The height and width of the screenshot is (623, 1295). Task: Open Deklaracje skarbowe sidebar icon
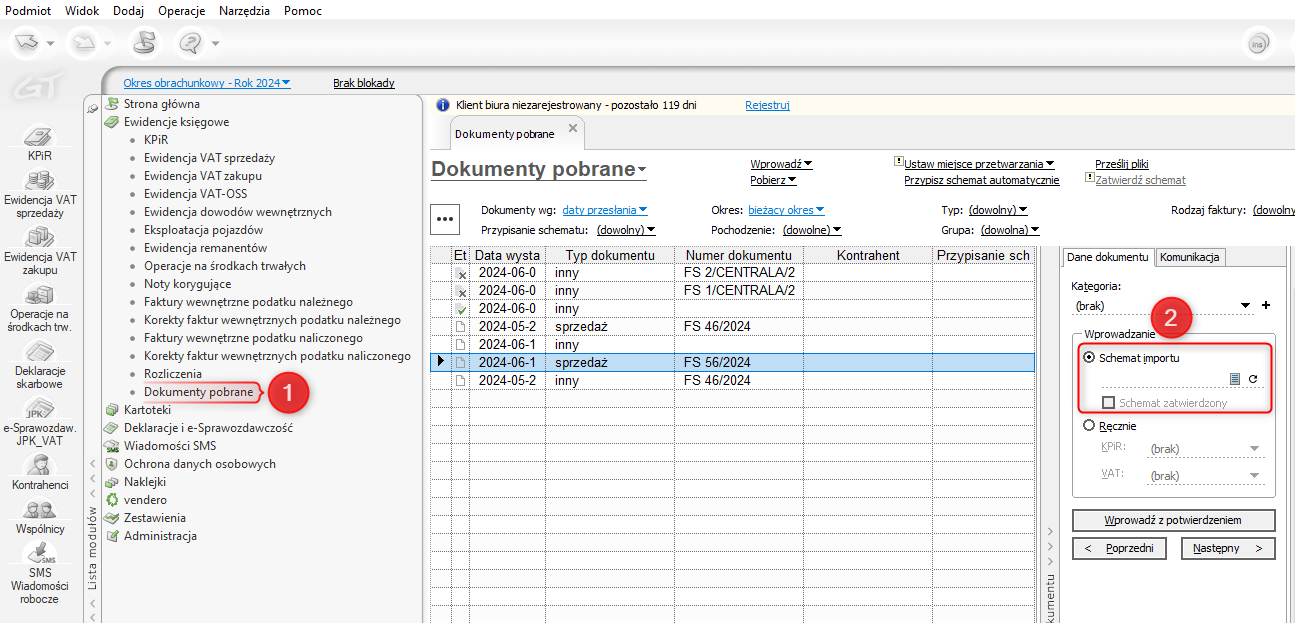coord(39,353)
